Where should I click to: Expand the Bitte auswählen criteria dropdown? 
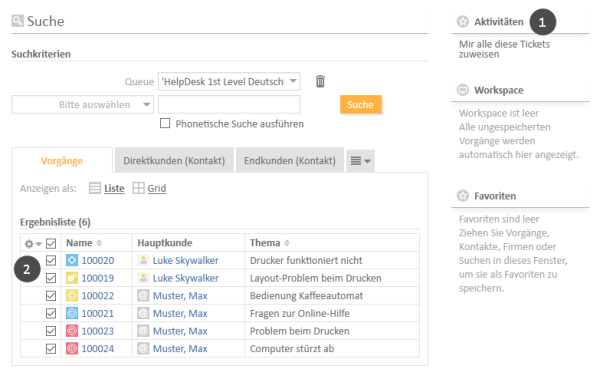tap(83, 105)
